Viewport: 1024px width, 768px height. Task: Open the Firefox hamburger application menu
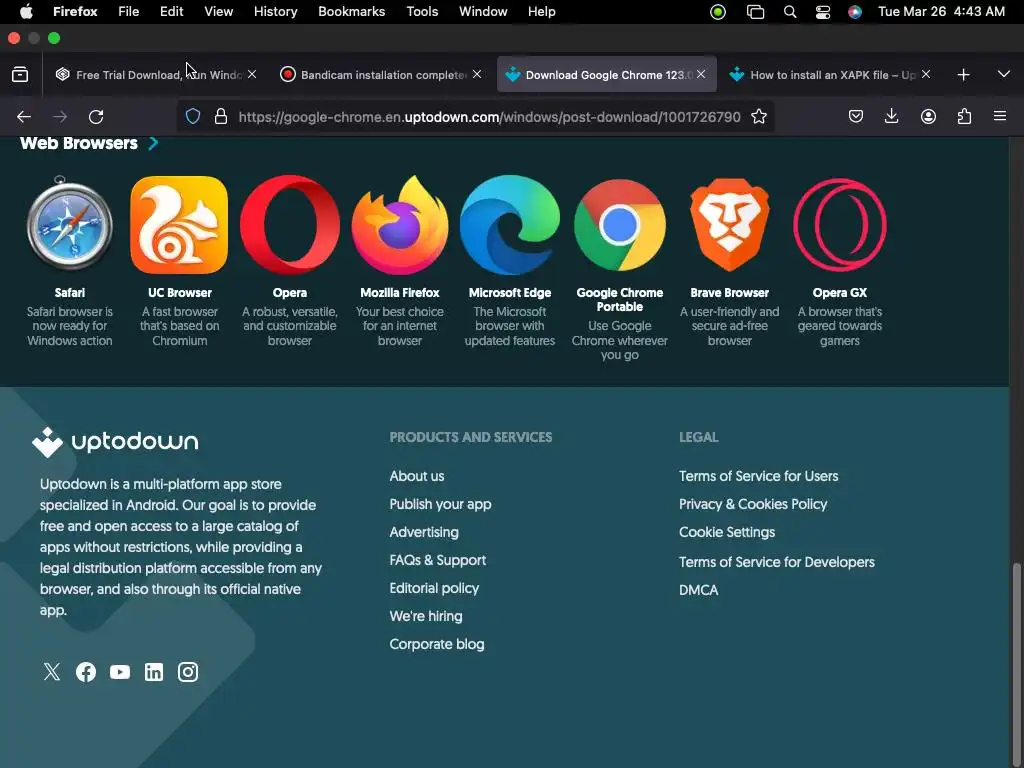[1000, 116]
